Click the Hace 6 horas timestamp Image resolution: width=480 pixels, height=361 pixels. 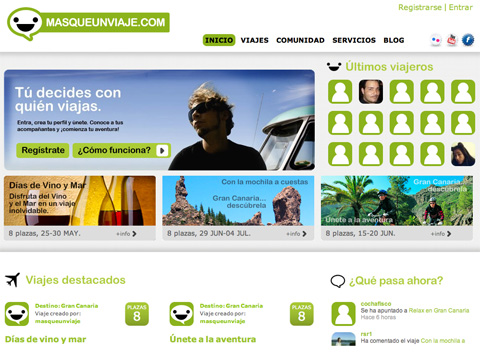click(x=378, y=317)
